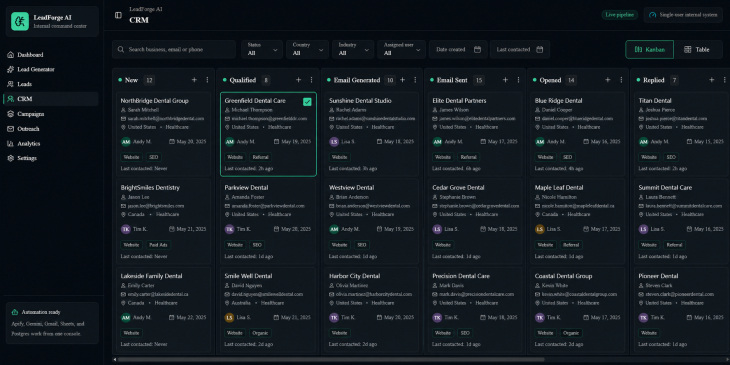Open Campaigns in the sidebar
Image resolution: width=730 pixels, height=365 pixels.
(51, 114)
